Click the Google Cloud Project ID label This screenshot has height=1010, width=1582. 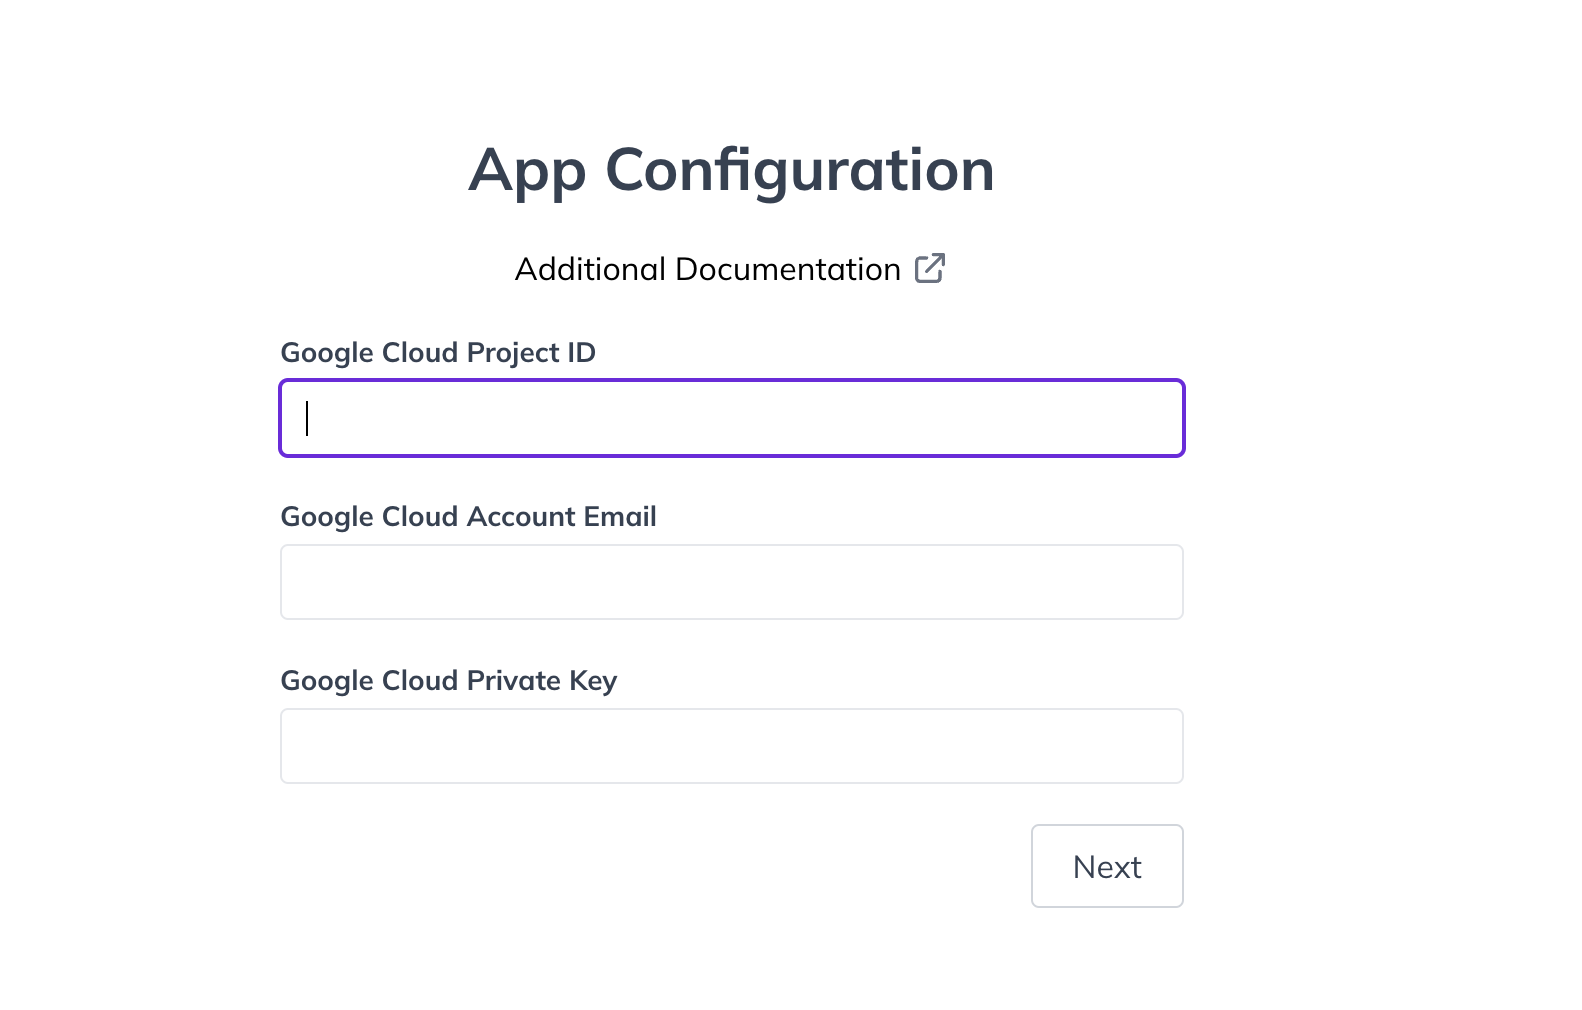click(438, 352)
